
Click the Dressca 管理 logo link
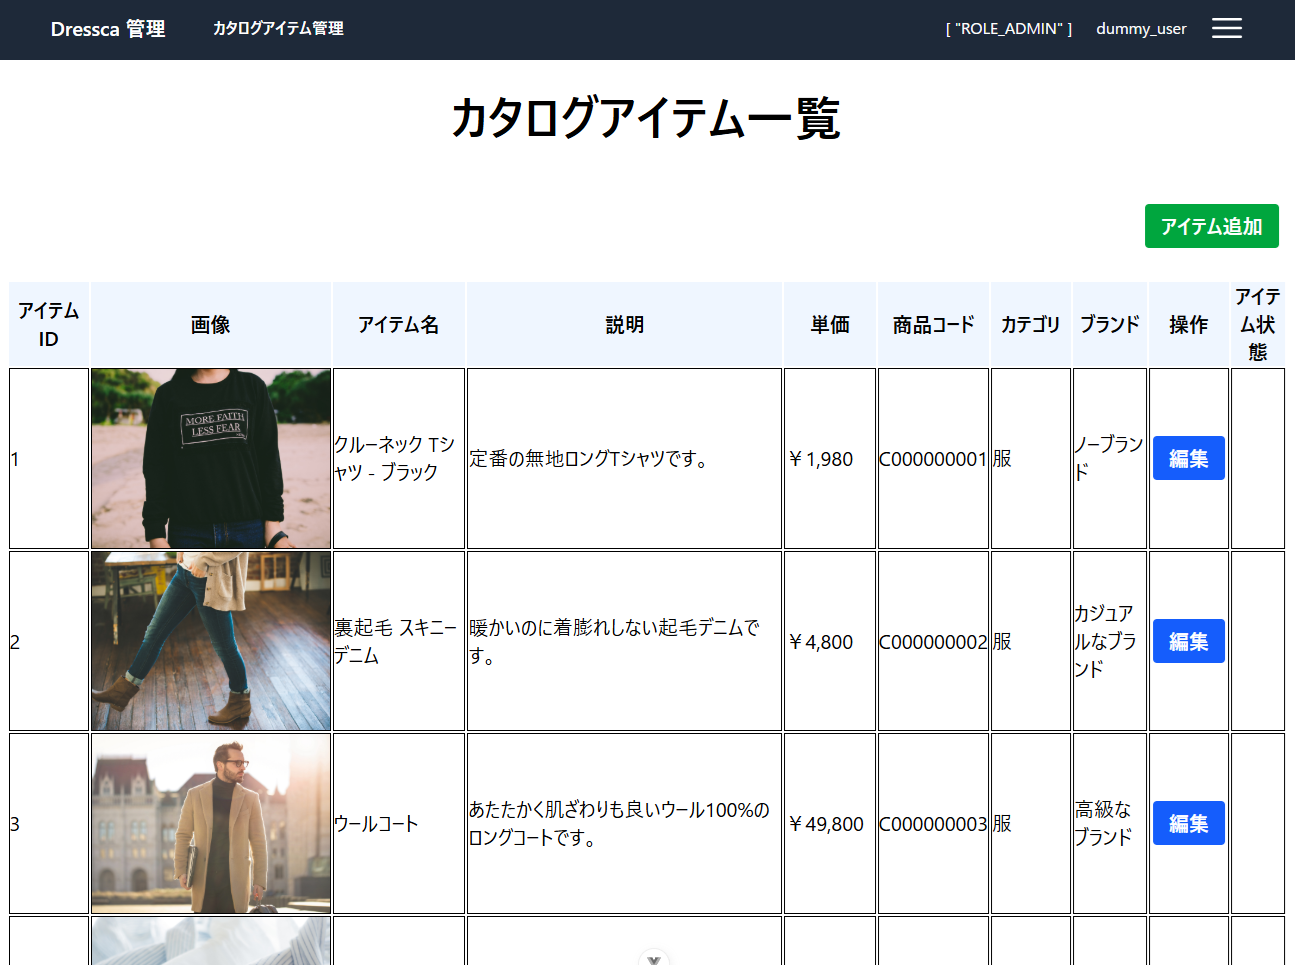click(108, 29)
